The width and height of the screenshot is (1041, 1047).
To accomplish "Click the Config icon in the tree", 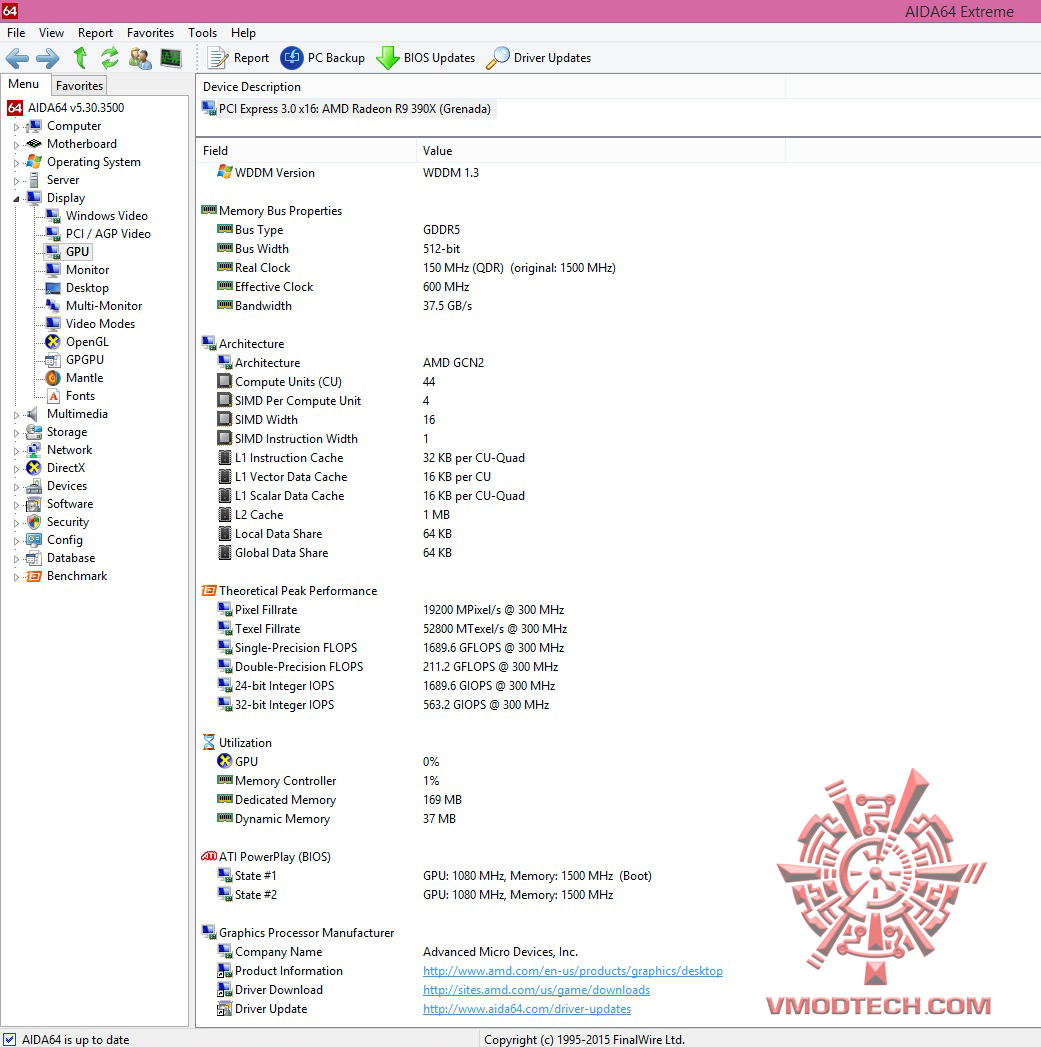I will tap(34, 540).
